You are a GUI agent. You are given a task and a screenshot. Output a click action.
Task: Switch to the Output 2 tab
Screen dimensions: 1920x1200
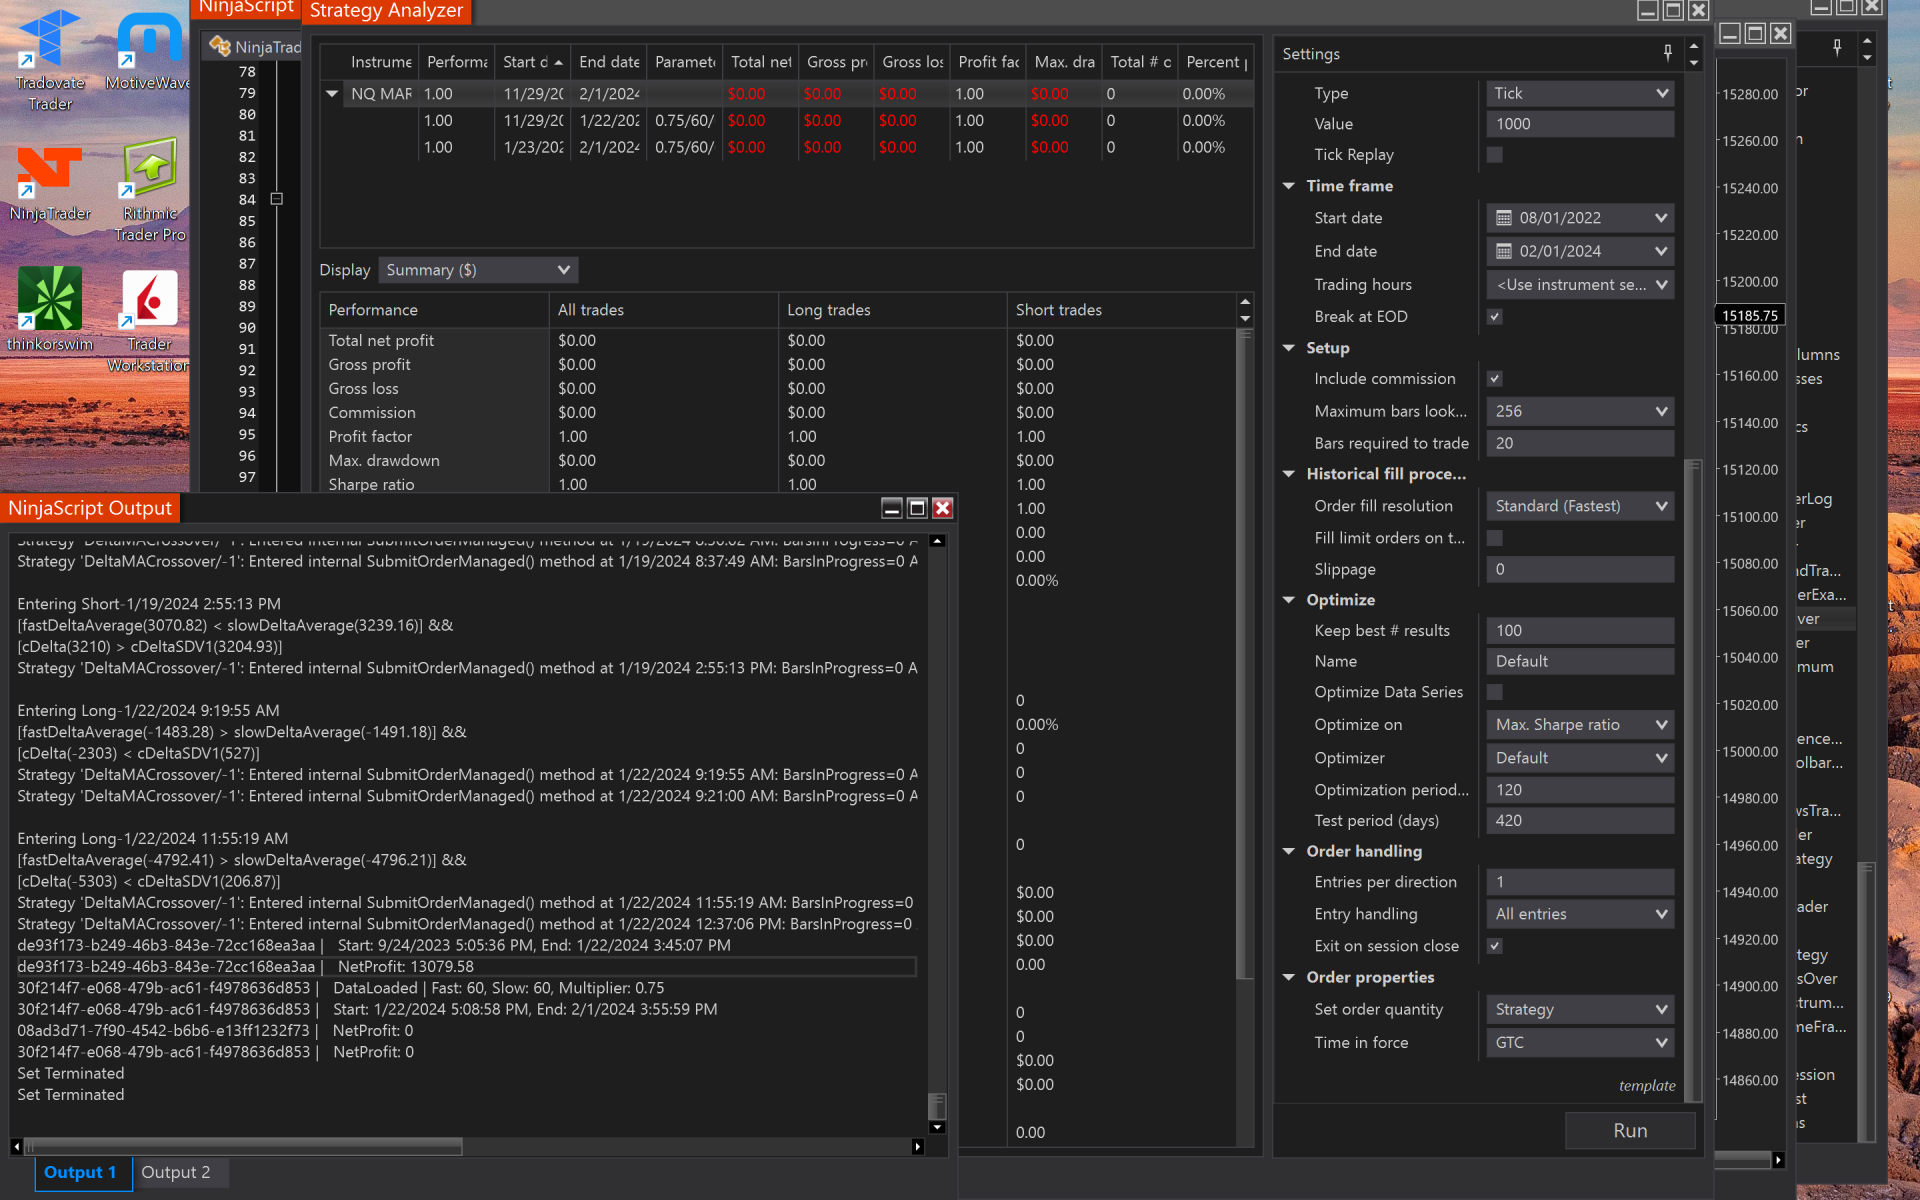tap(176, 1172)
